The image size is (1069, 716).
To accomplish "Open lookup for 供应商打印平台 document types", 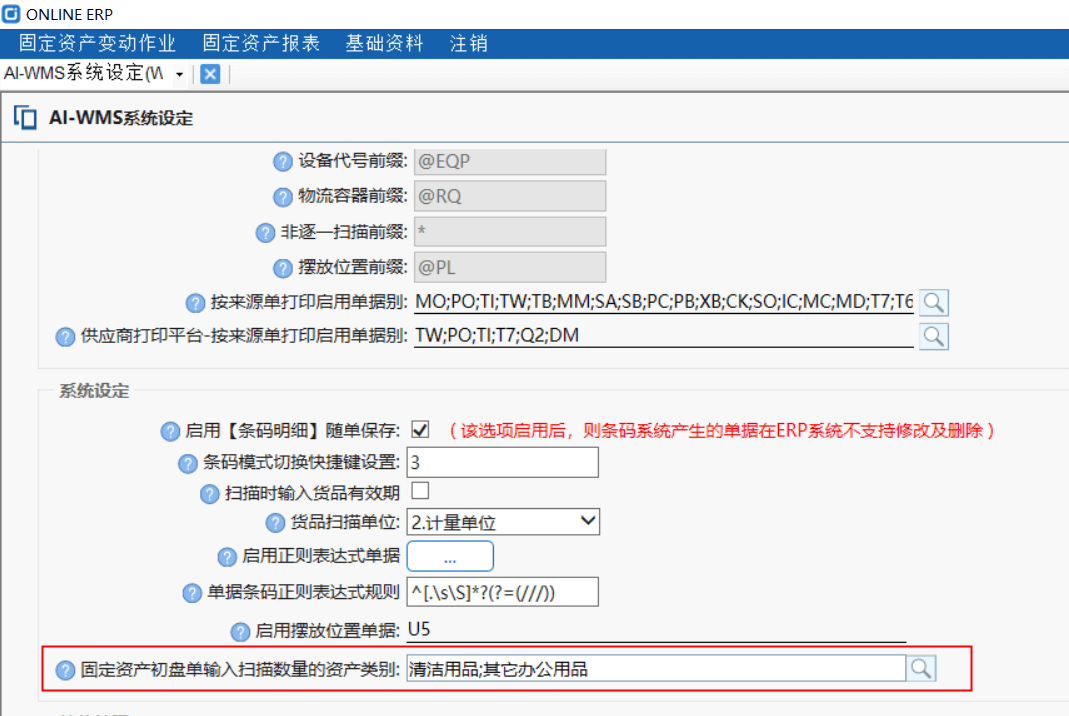I will 933,336.
